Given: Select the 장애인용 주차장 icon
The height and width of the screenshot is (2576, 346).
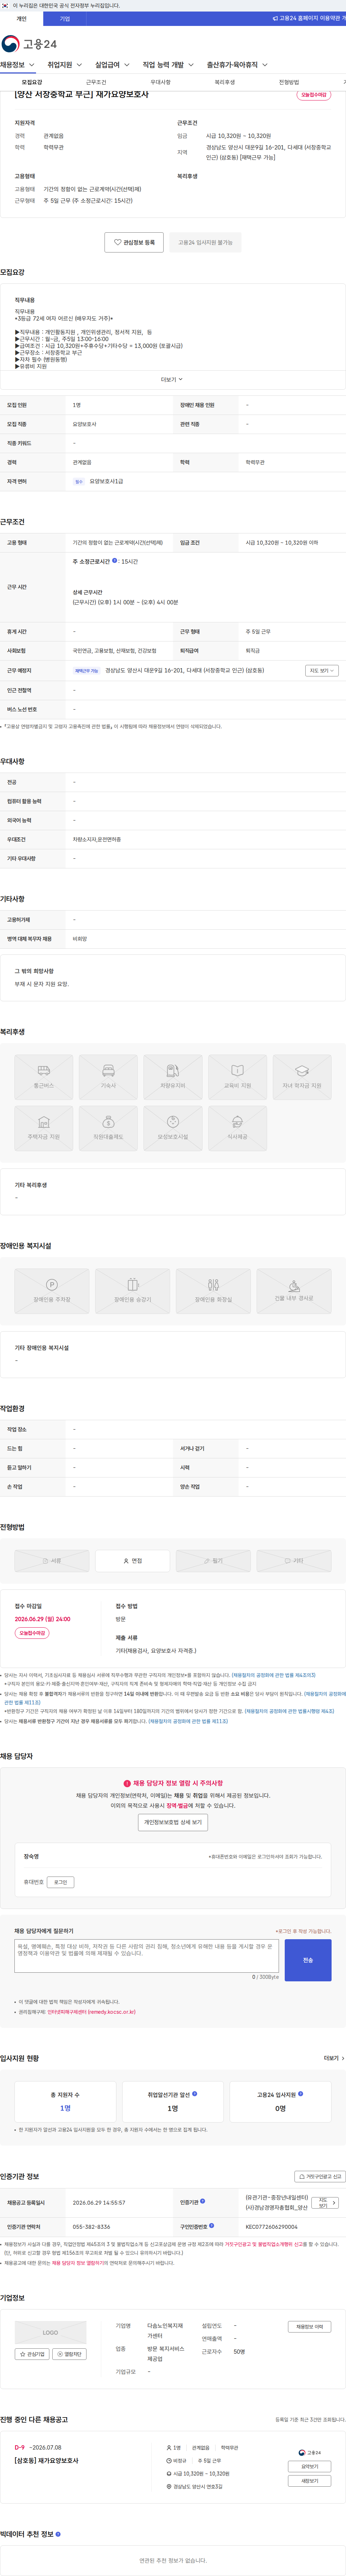Looking at the screenshot, I should click(52, 1291).
